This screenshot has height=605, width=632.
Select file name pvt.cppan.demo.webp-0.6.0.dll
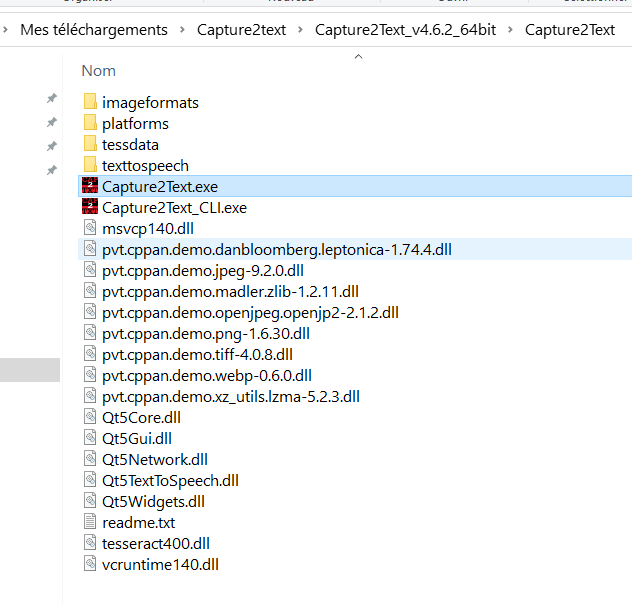point(207,376)
